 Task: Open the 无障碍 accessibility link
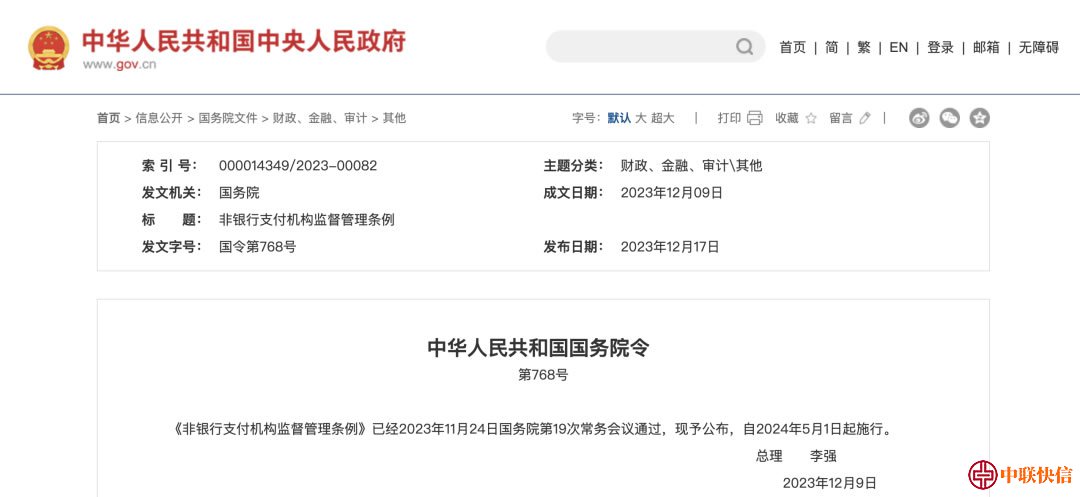point(1039,47)
